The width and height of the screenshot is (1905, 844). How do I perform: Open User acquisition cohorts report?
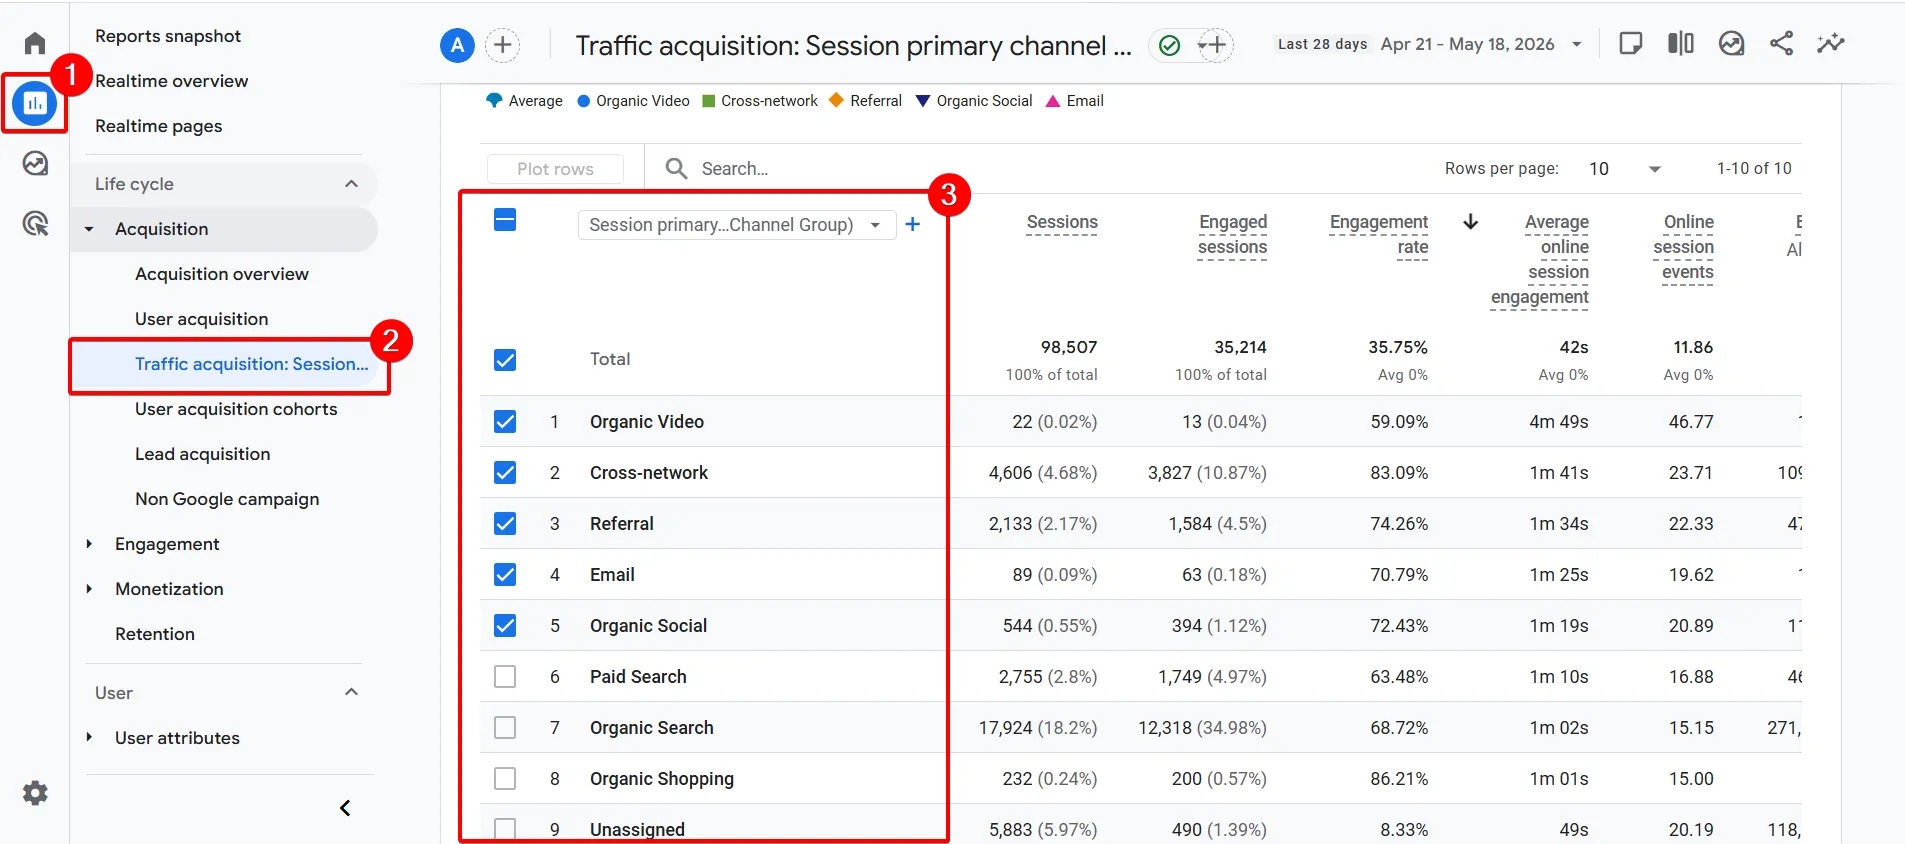236,409
